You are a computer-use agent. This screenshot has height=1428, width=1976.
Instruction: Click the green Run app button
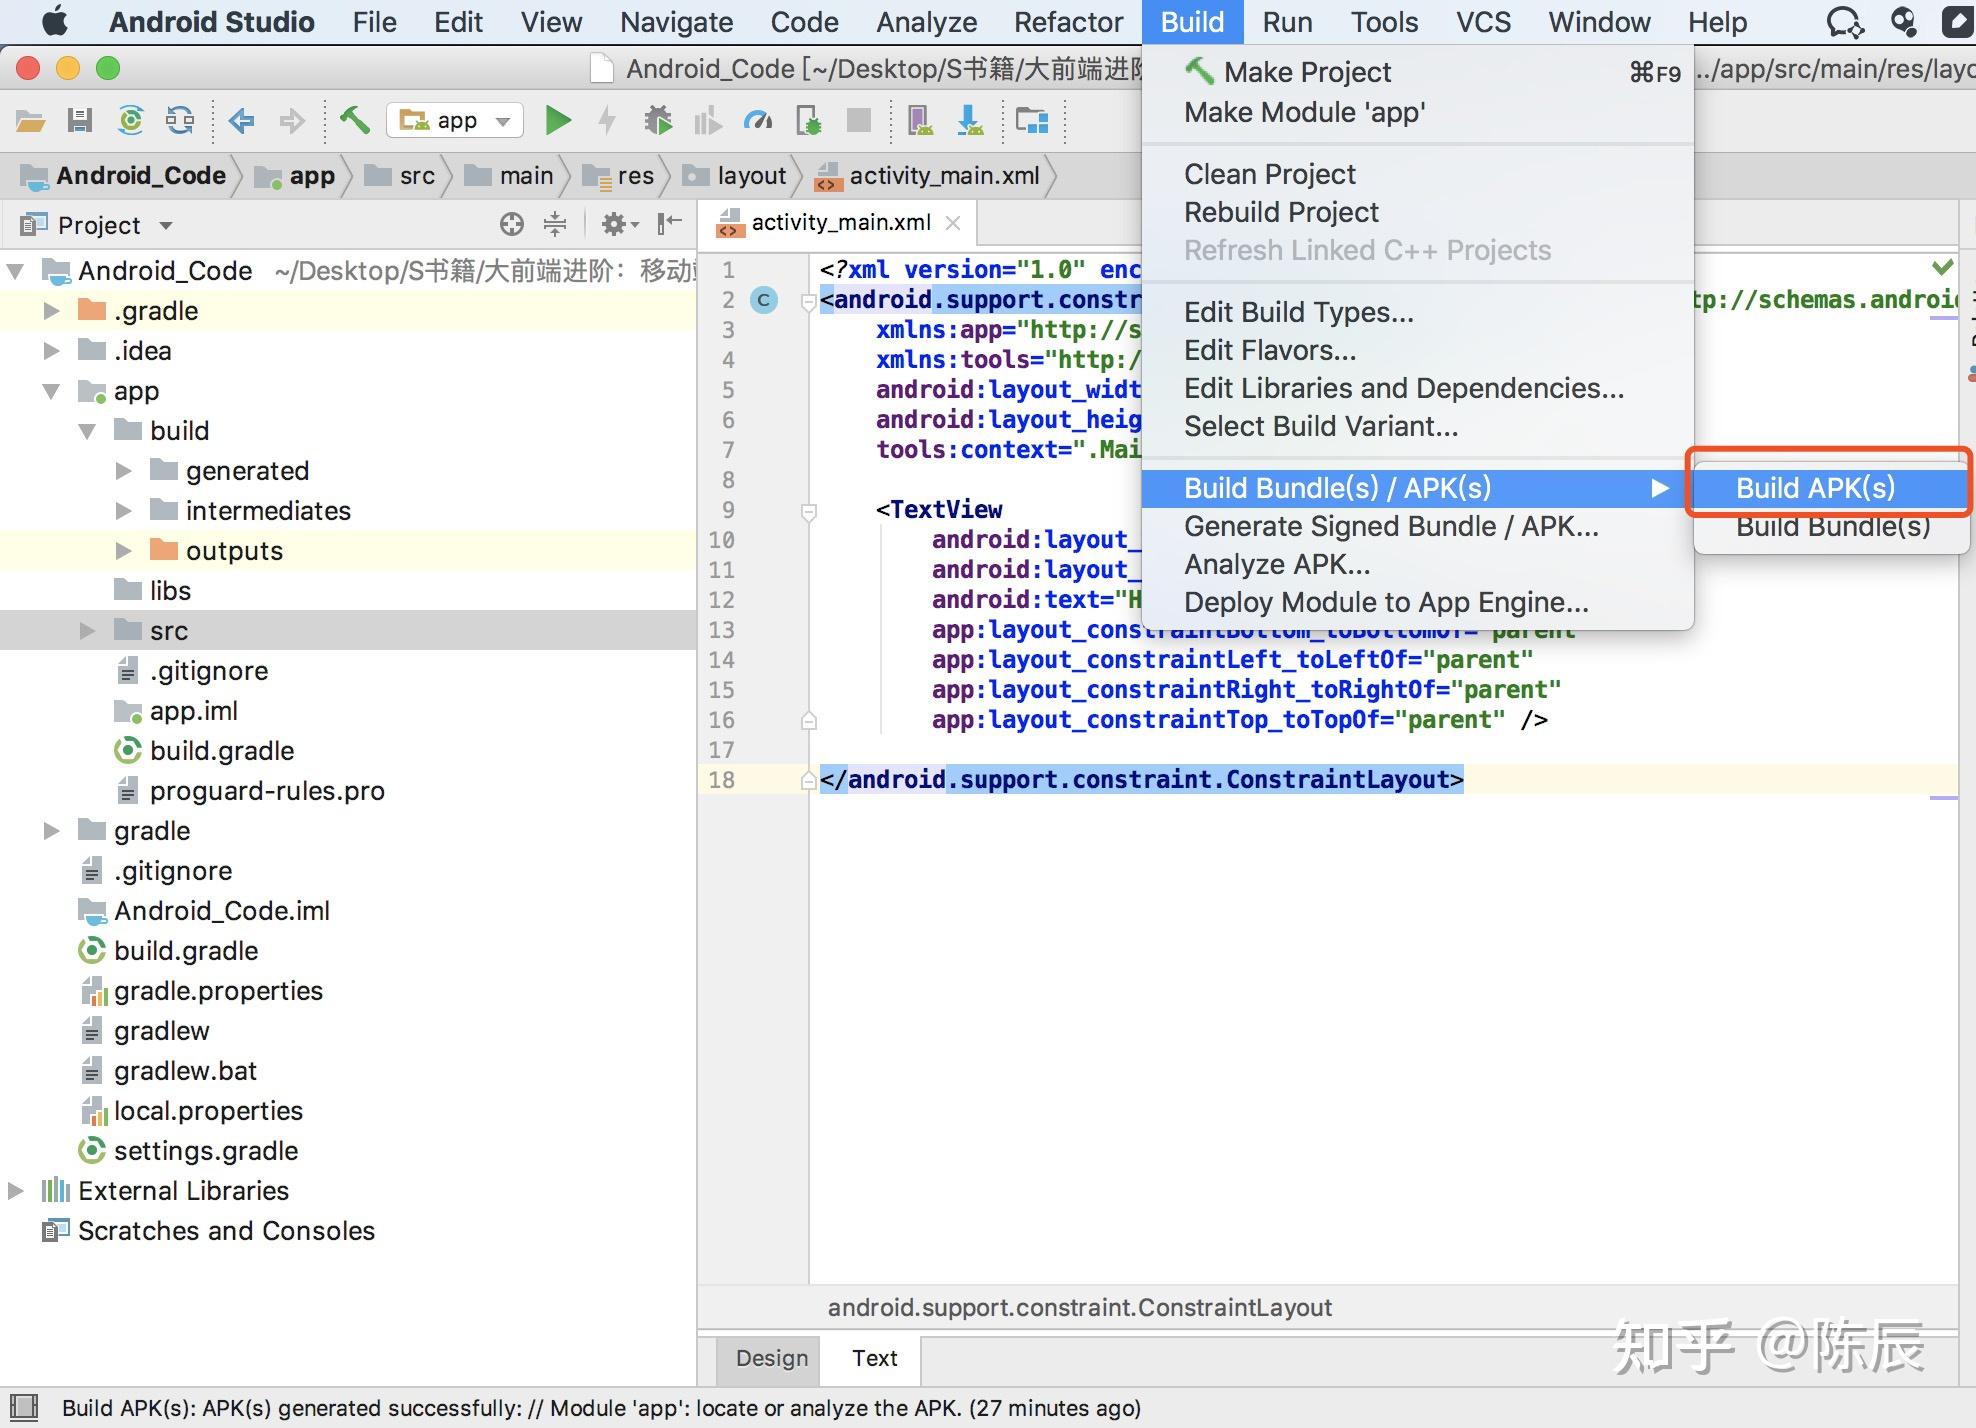click(x=558, y=121)
